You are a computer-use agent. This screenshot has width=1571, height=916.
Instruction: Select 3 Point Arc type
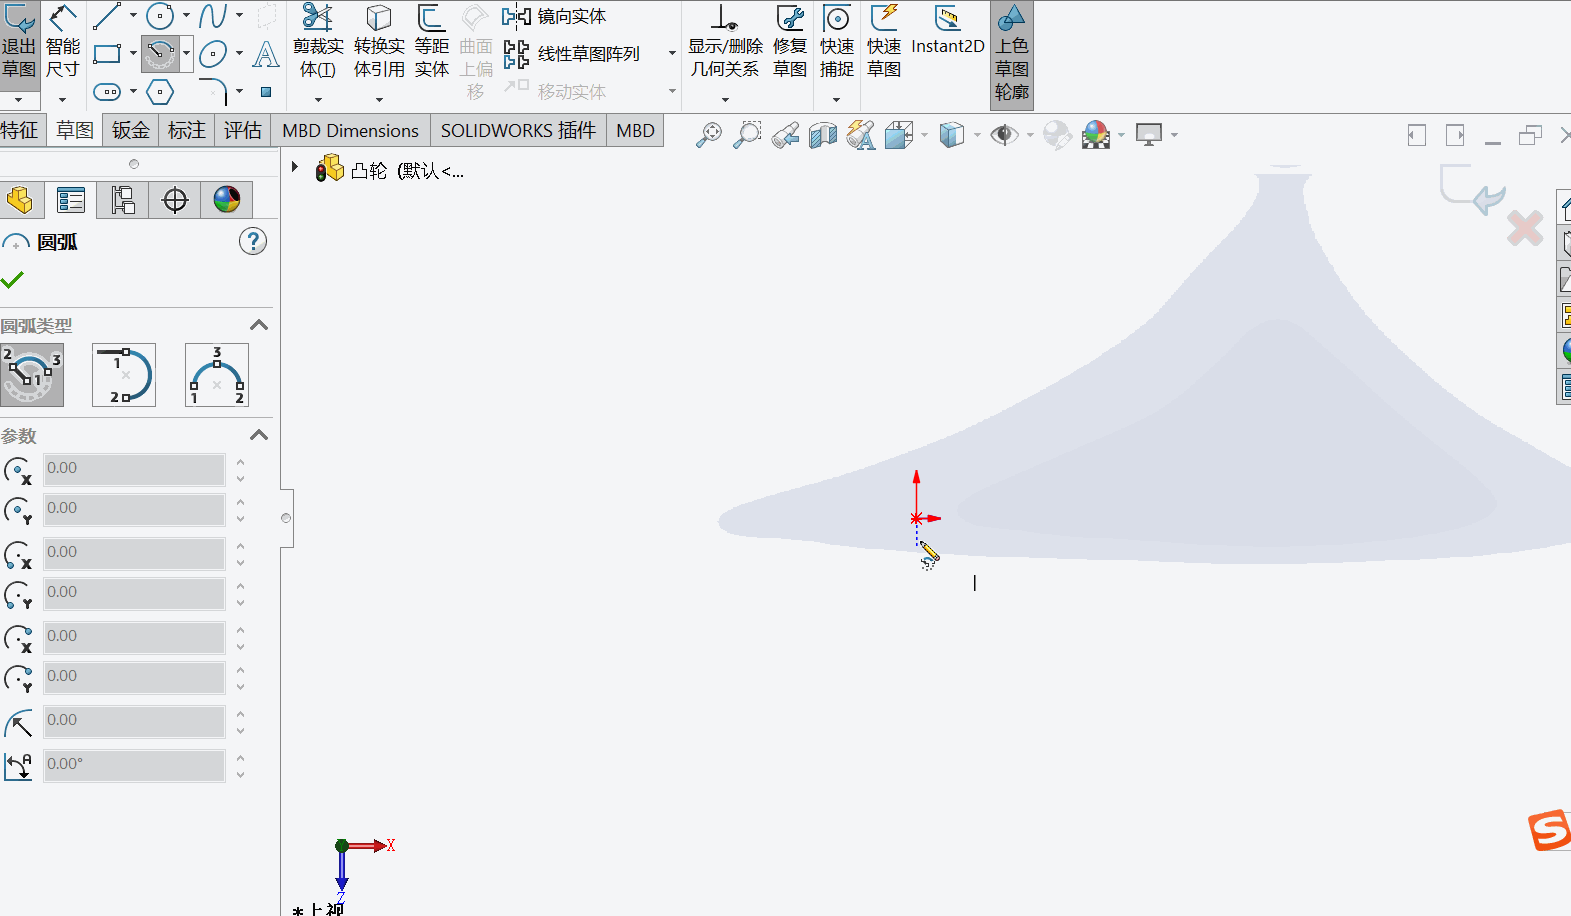217,375
